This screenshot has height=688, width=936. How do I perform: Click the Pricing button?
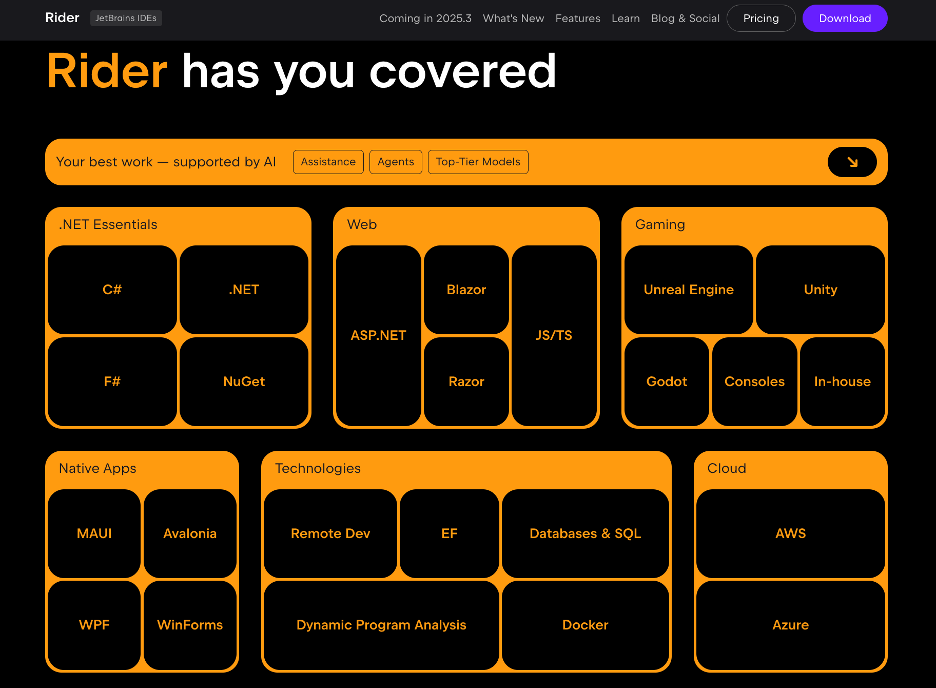click(761, 18)
